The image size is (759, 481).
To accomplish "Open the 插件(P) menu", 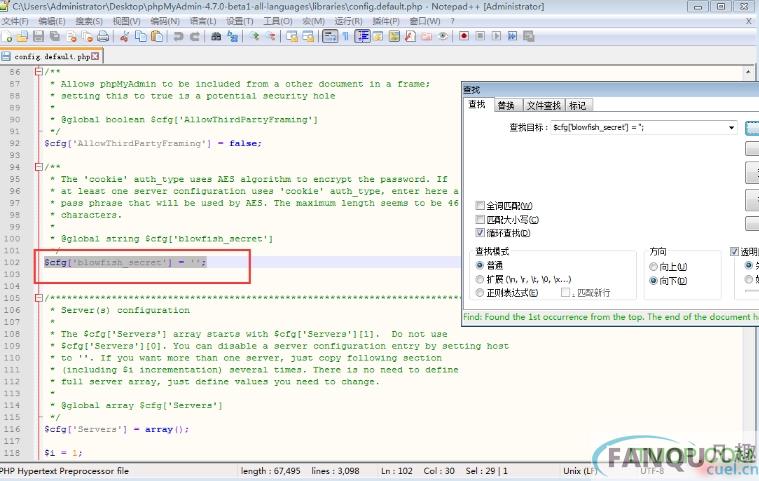I will point(386,21).
